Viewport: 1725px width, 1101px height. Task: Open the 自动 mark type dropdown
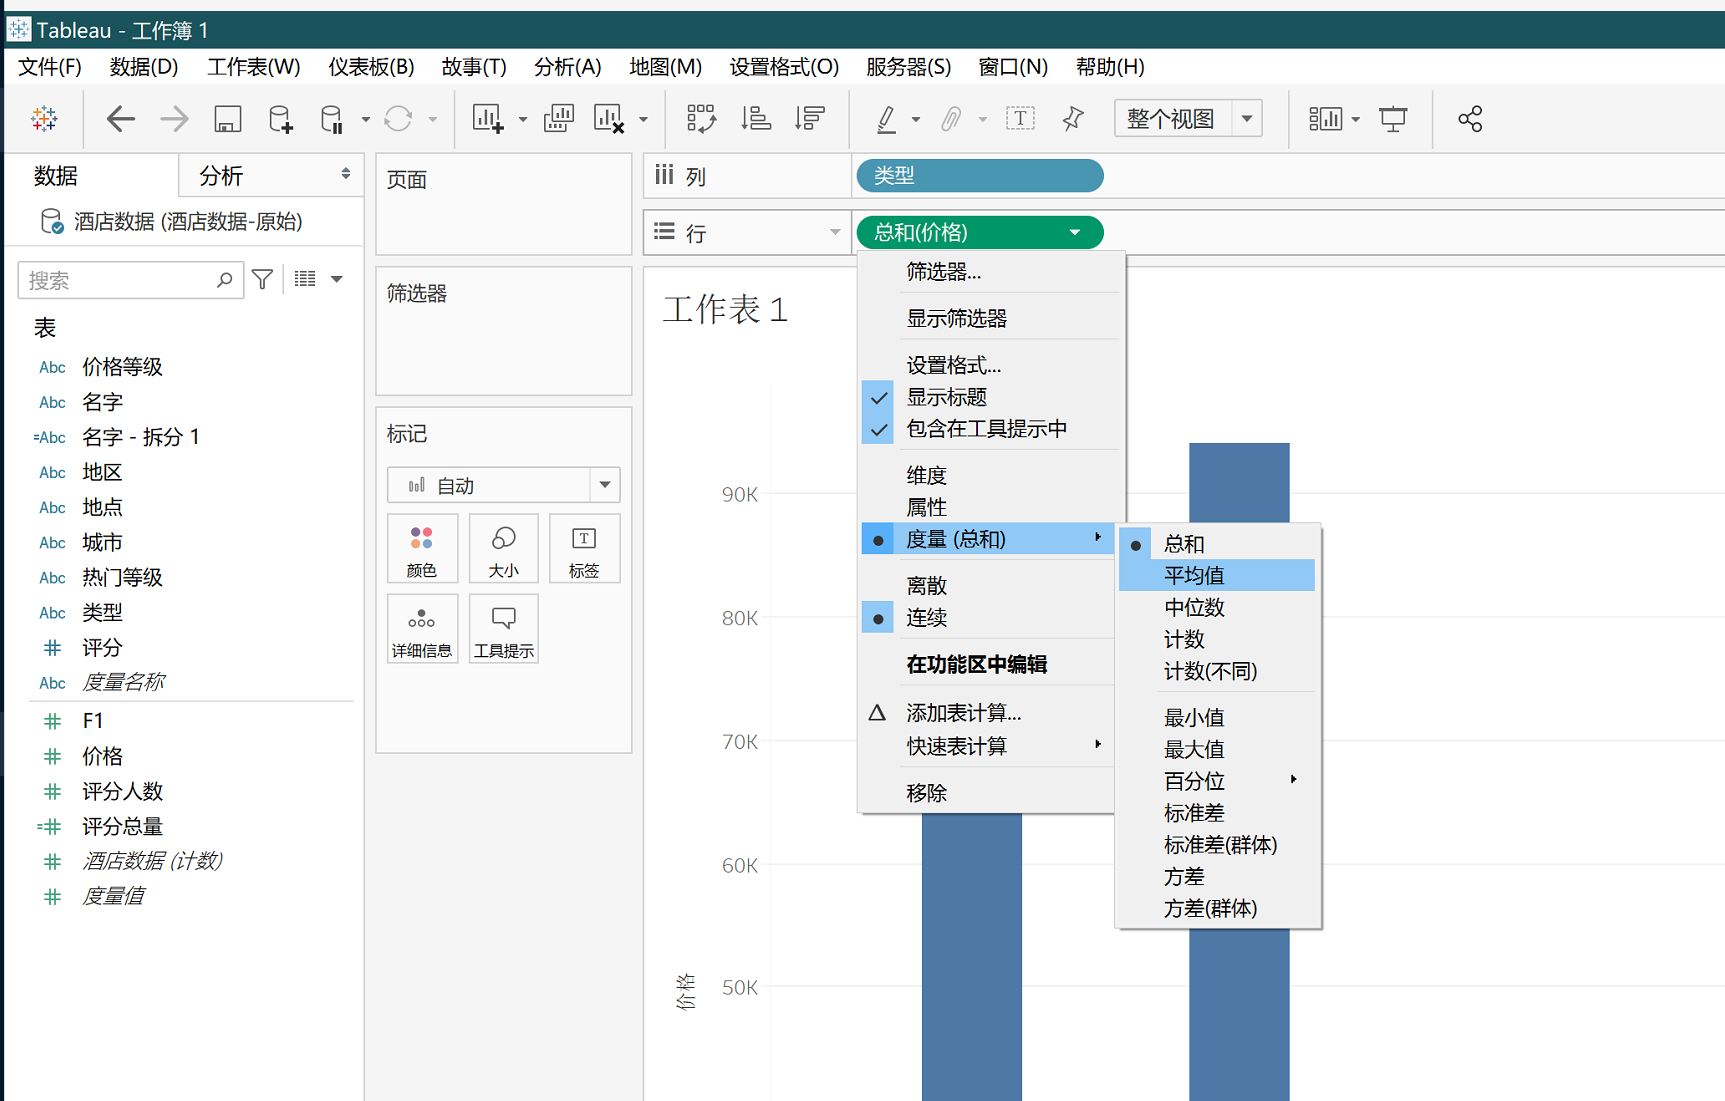pos(605,485)
